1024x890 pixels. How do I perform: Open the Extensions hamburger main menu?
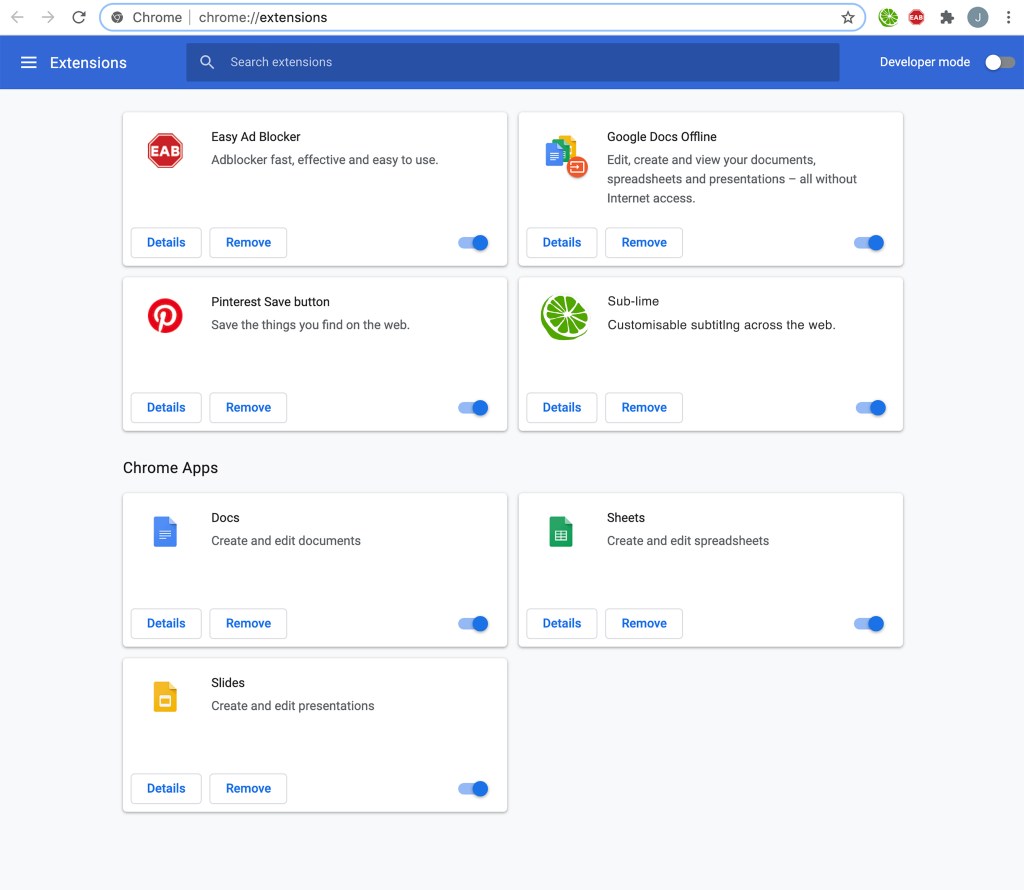point(29,62)
